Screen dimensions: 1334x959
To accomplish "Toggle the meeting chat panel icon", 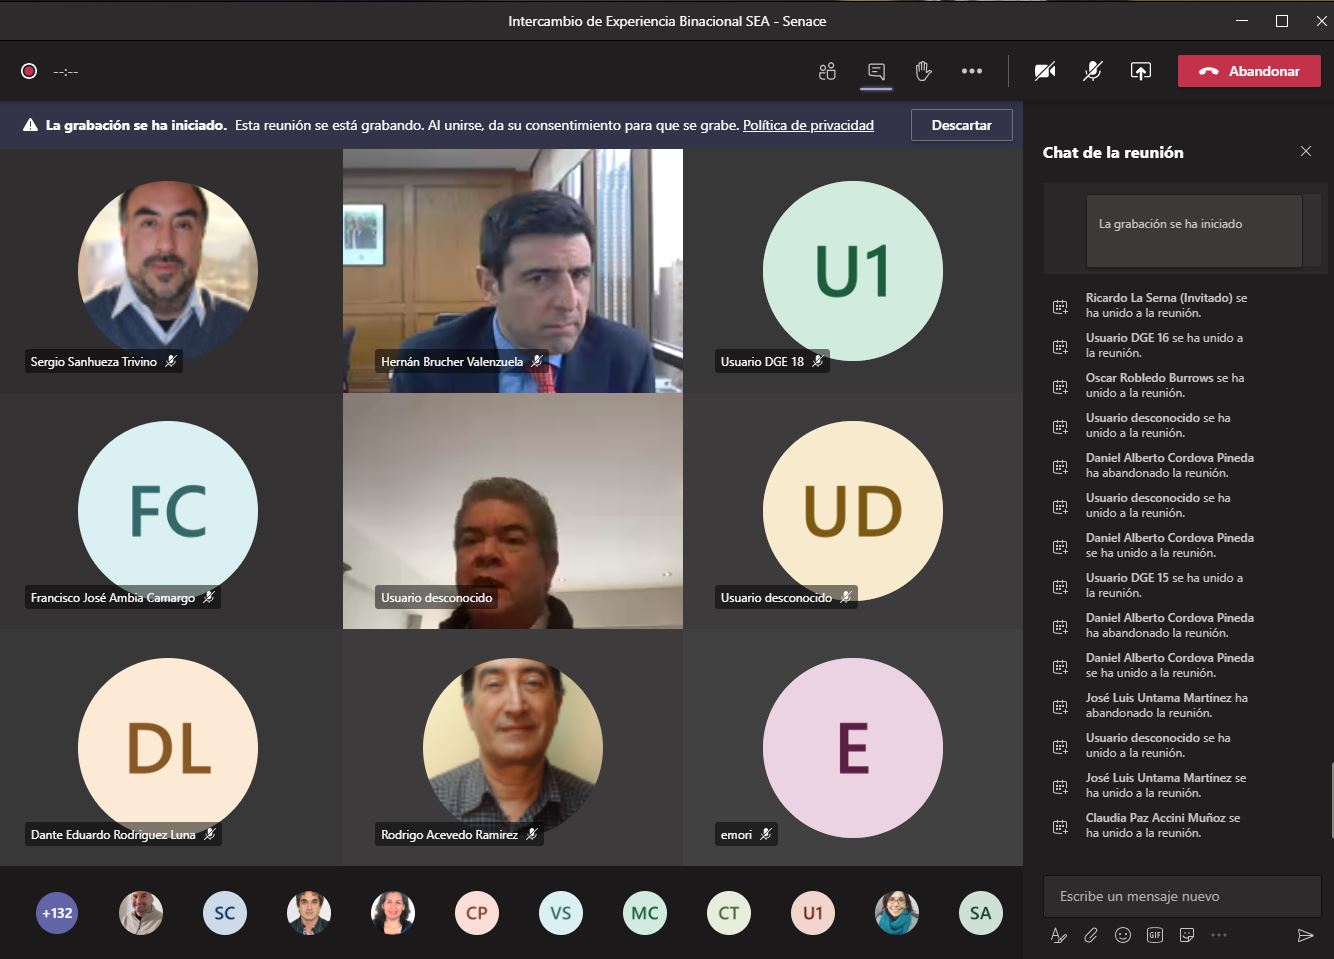I will [876, 71].
